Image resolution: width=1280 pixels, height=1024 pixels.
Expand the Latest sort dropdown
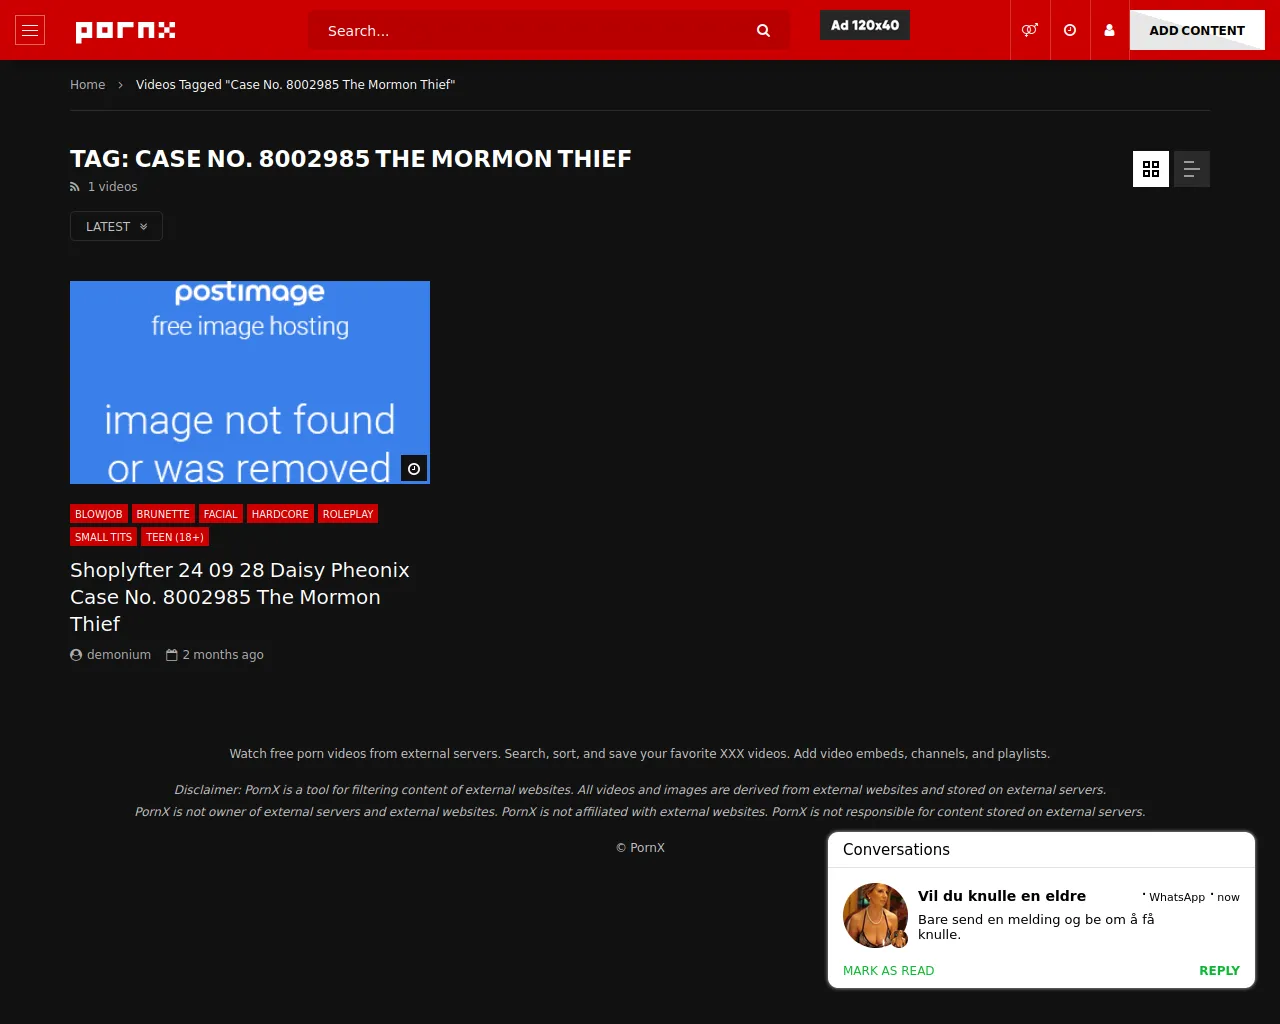tap(116, 227)
